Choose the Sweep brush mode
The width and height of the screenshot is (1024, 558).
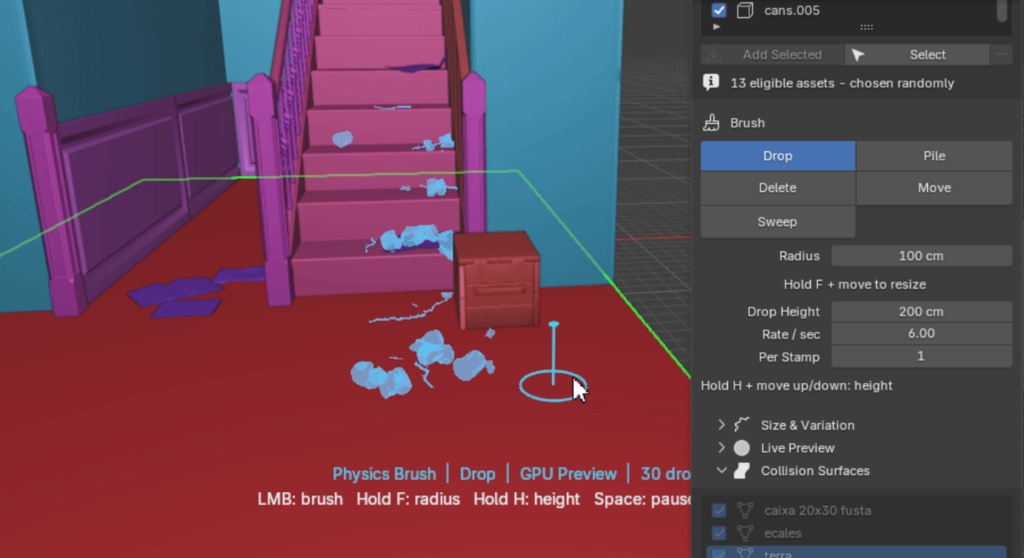(778, 222)
